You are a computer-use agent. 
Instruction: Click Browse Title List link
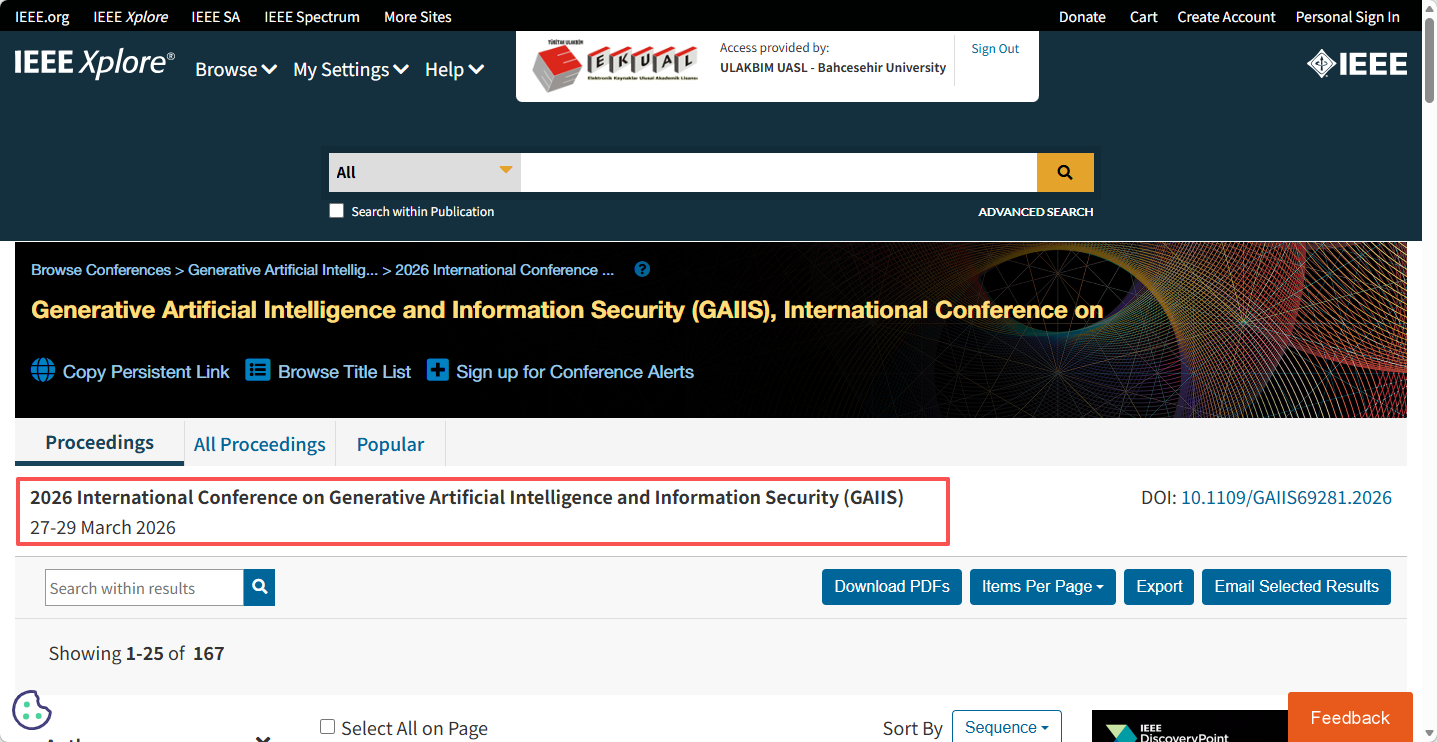[345, 372]
